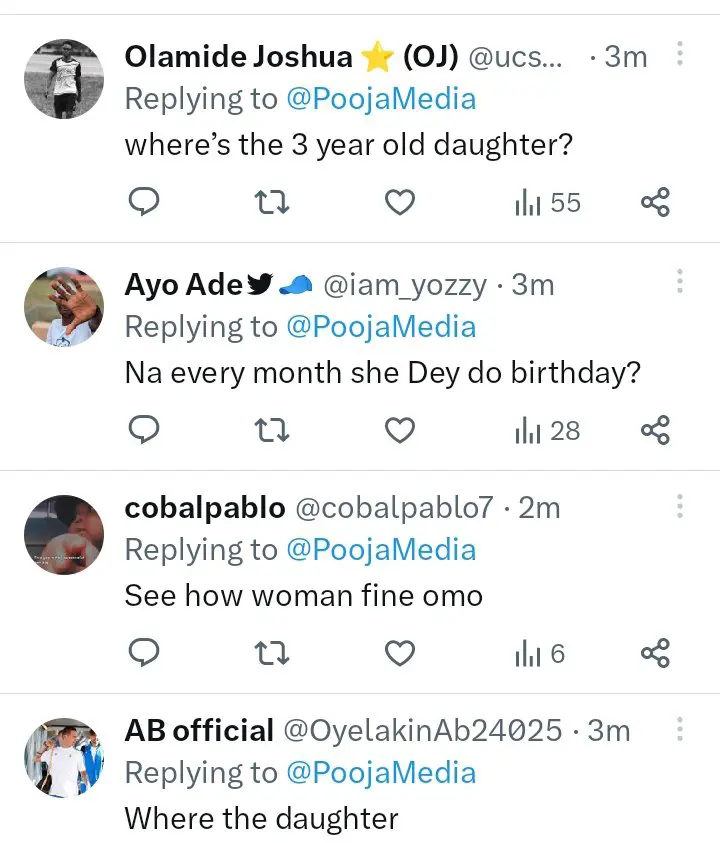Open more options on cobalpablo's tweet
This screenshot has height=843, width=720.
[x=679, y=505]
